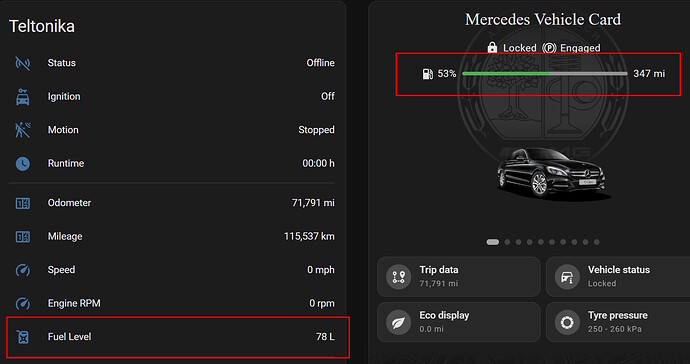Click the Fuel Level canister icon

click(x=22, y=337)
